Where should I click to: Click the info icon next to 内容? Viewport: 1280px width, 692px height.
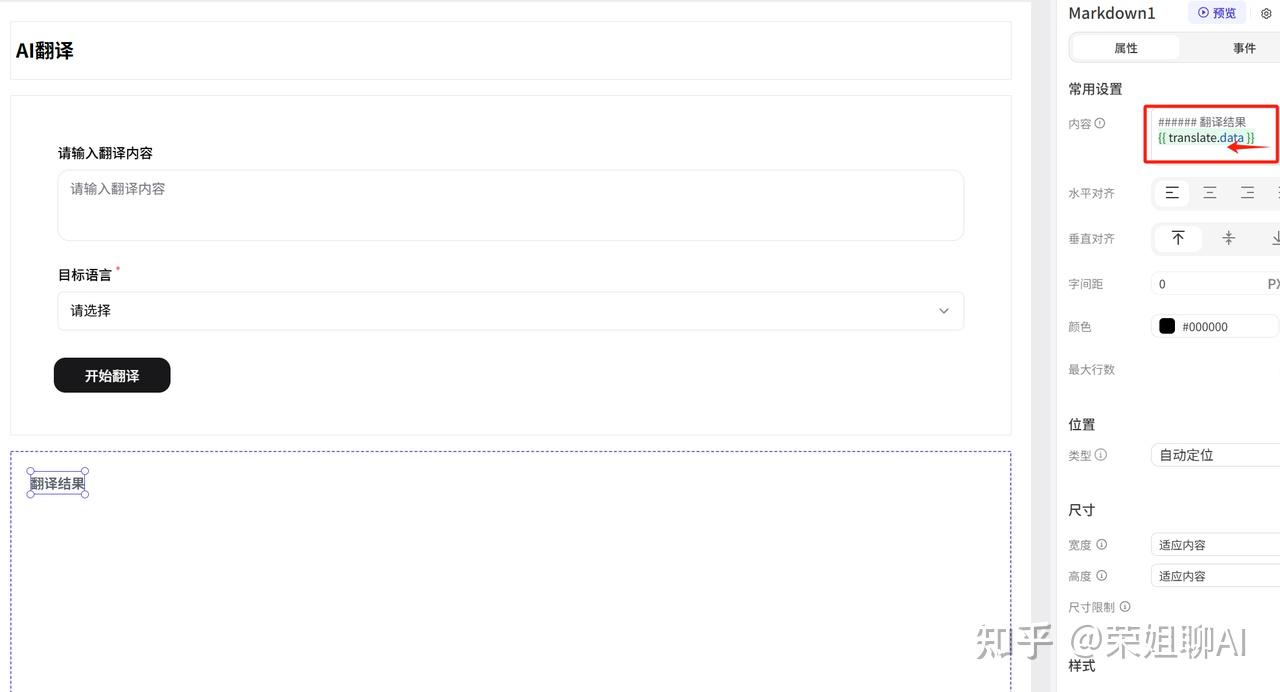coord(1100,124)
